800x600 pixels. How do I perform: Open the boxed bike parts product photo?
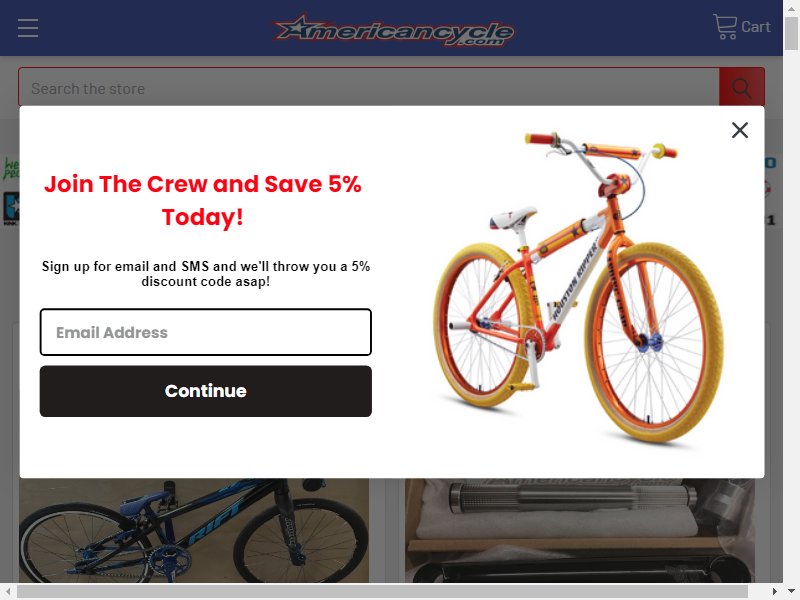(x=580, y=530)
